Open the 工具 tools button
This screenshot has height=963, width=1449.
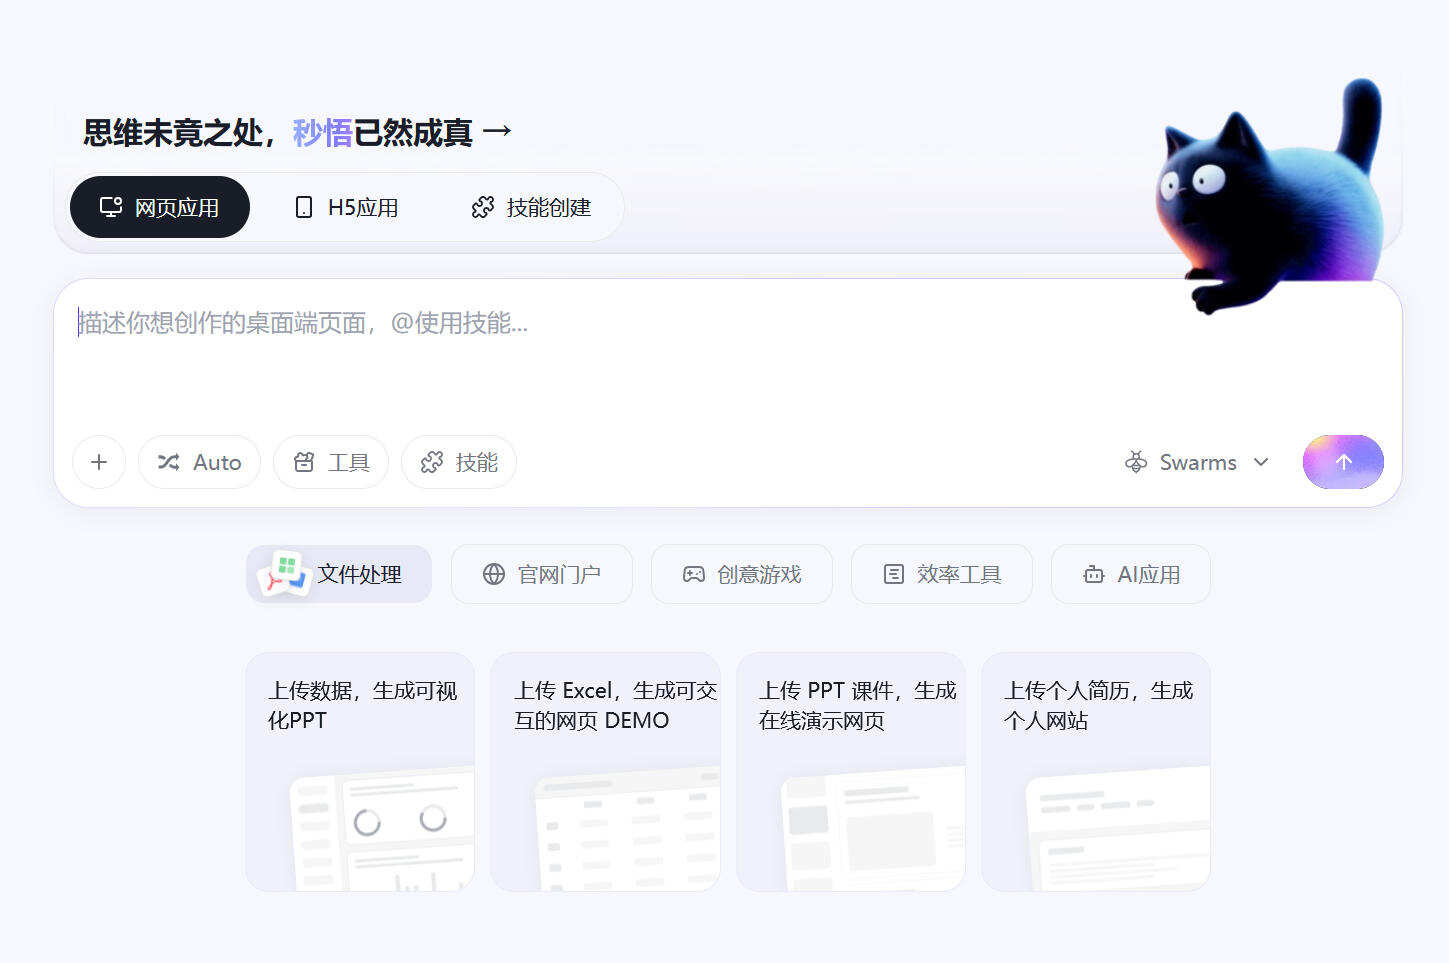pos(330,462)
